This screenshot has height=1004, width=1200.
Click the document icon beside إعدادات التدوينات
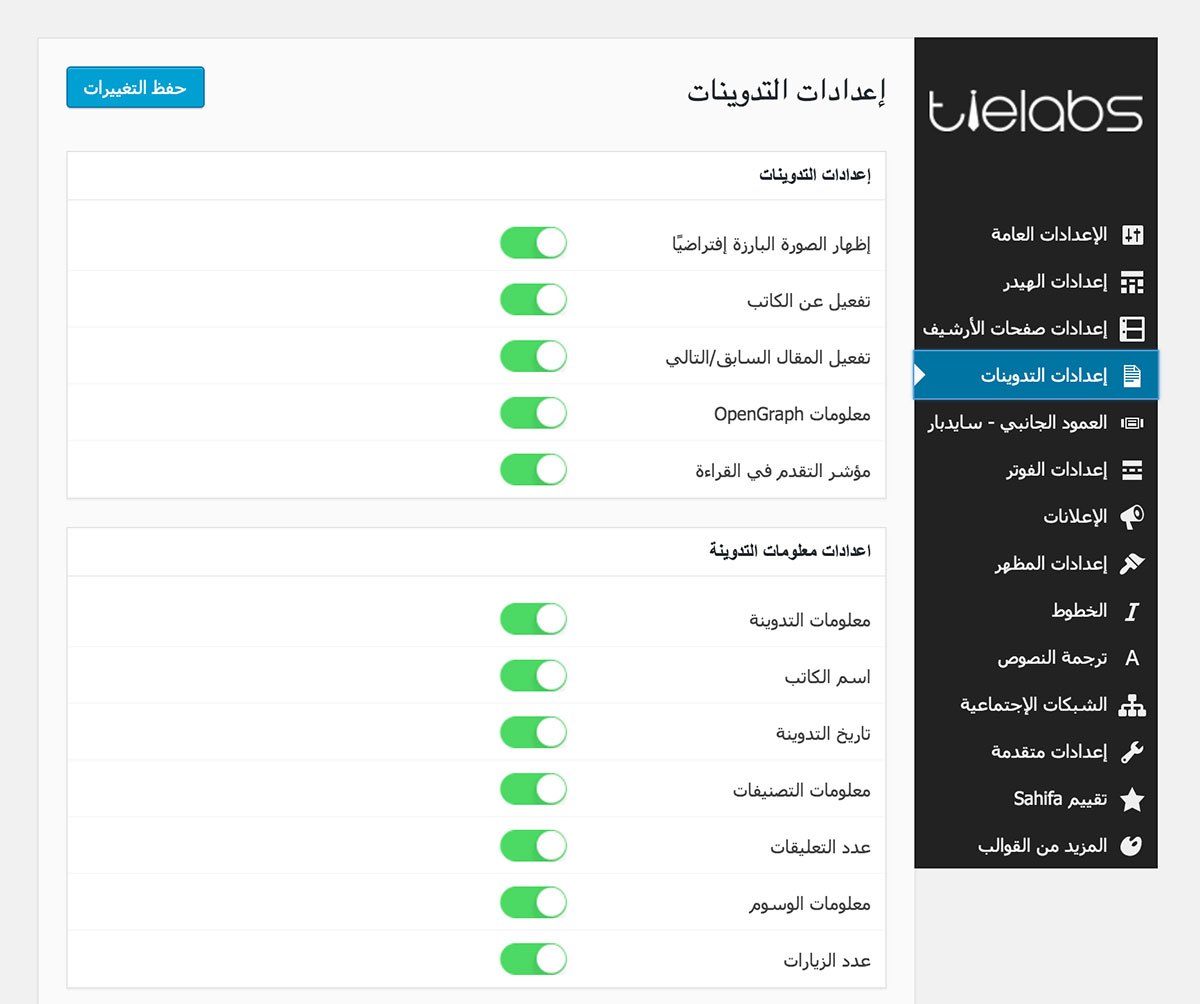[1132, 376]
